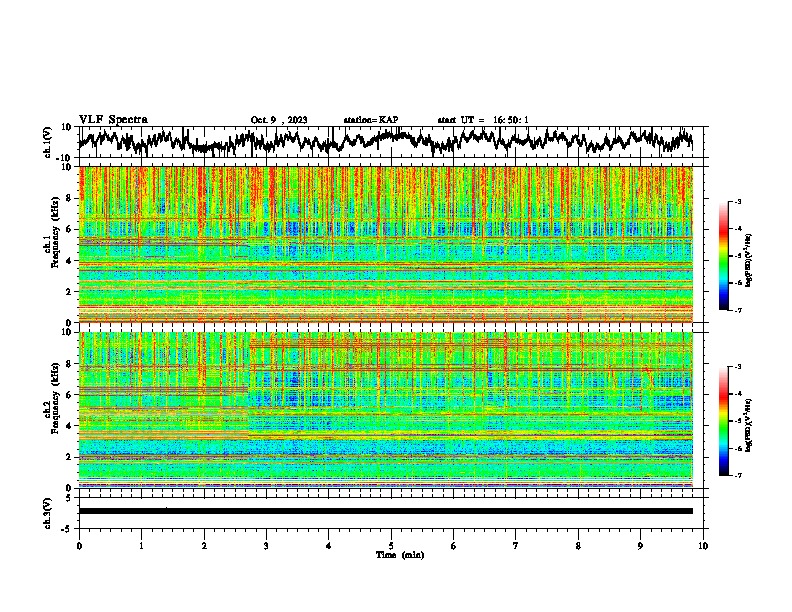Click the log(PSD) label beside ch.2 colorbar

(749, 426)
